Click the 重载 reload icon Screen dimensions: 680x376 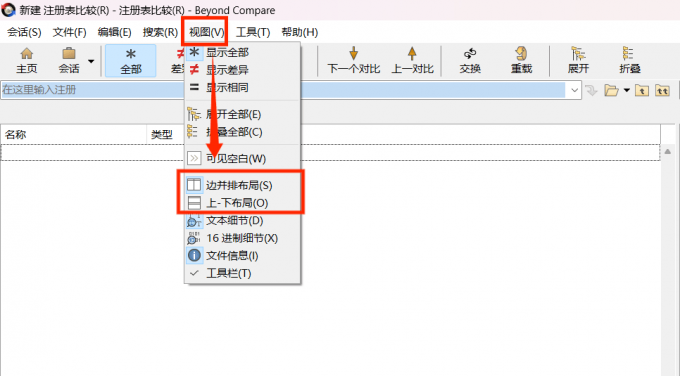tap(521, 61)
